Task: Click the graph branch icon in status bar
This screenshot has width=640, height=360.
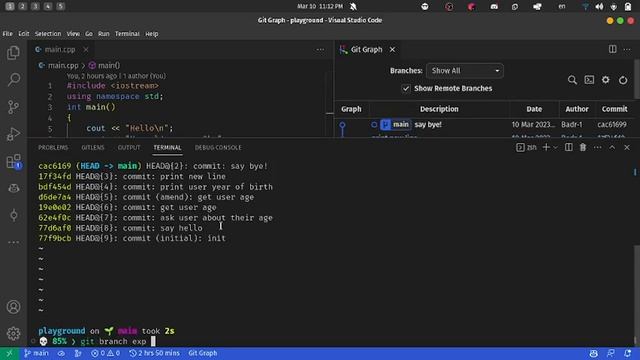Action: tap(78, 353)
